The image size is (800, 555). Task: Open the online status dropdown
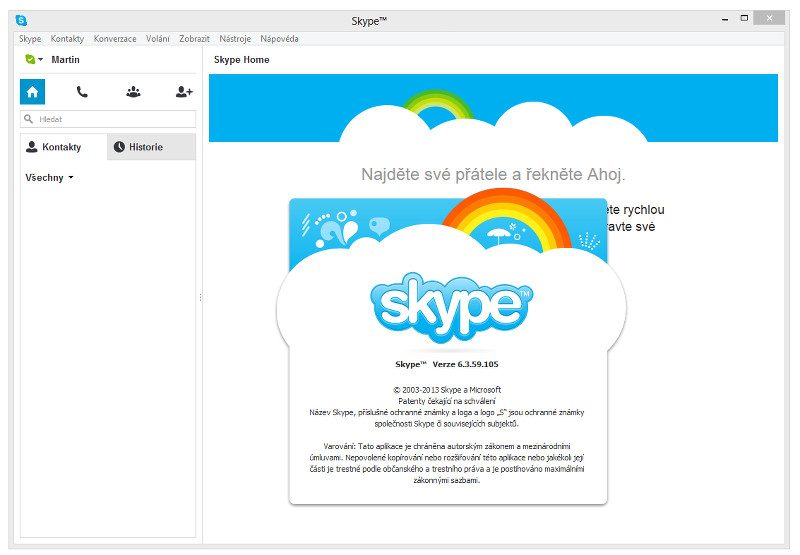[34, 59]
